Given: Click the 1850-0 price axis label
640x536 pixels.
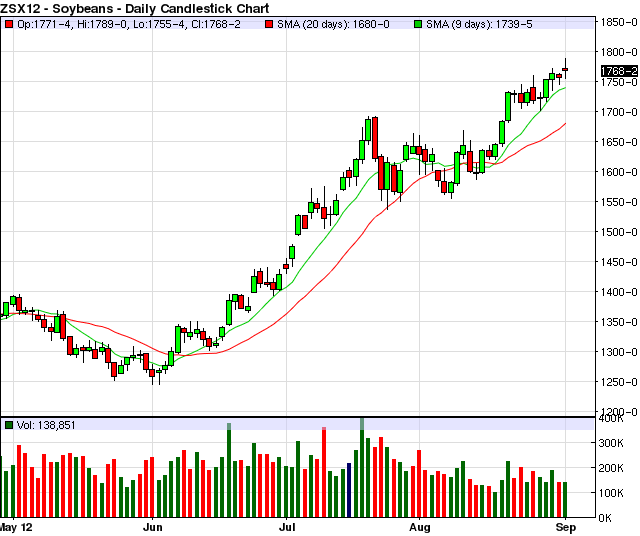Looking at the screenshot, I should coord(618,22).
